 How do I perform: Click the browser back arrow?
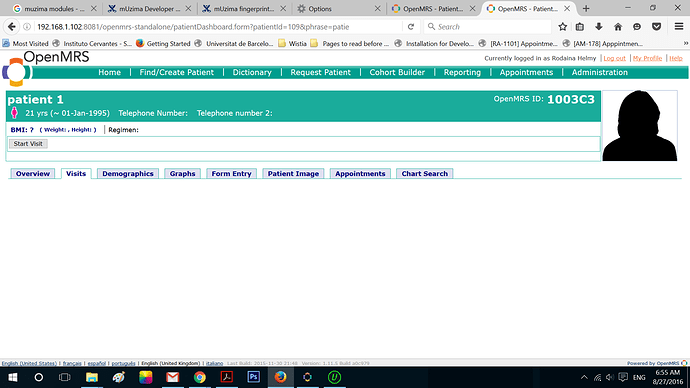pyautogui.click(x=11, y=27)
